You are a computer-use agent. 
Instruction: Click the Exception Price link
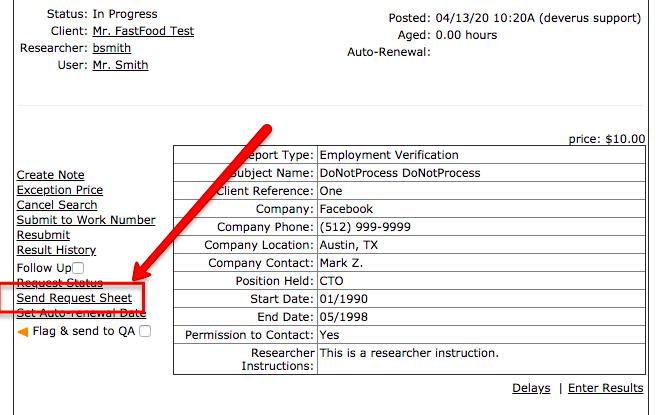click(60, 190)
